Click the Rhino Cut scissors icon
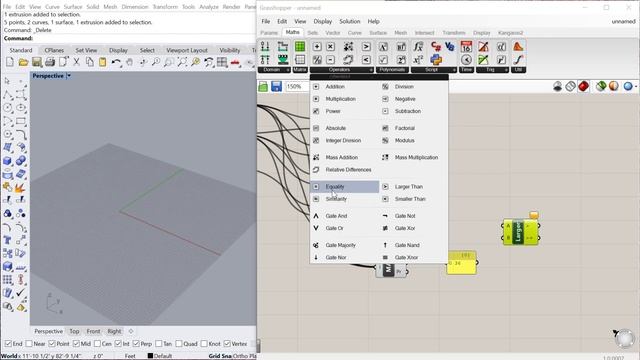This screenshot has width=640, height=360. pos(76,62)
